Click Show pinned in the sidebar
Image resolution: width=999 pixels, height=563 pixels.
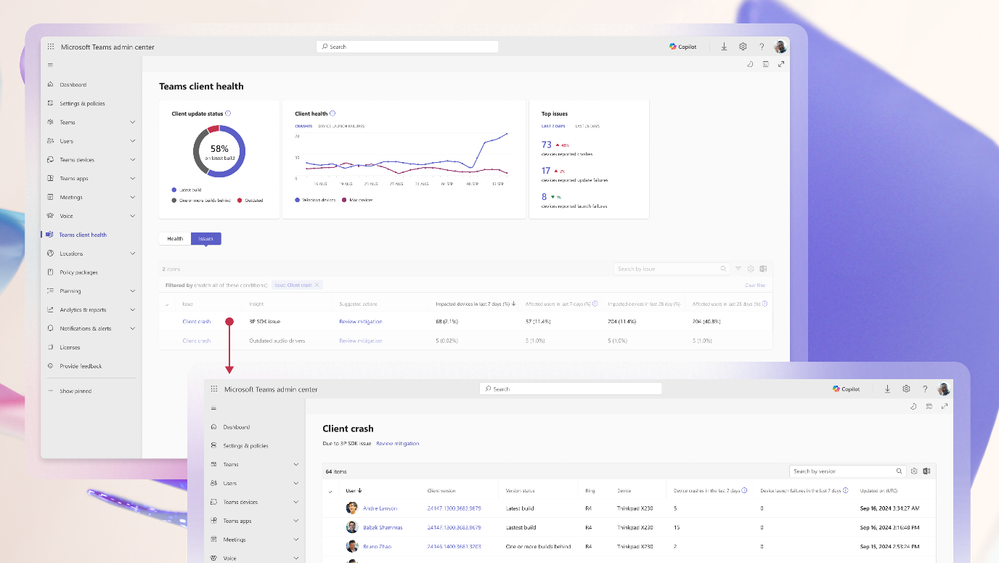tap(75, 391)
